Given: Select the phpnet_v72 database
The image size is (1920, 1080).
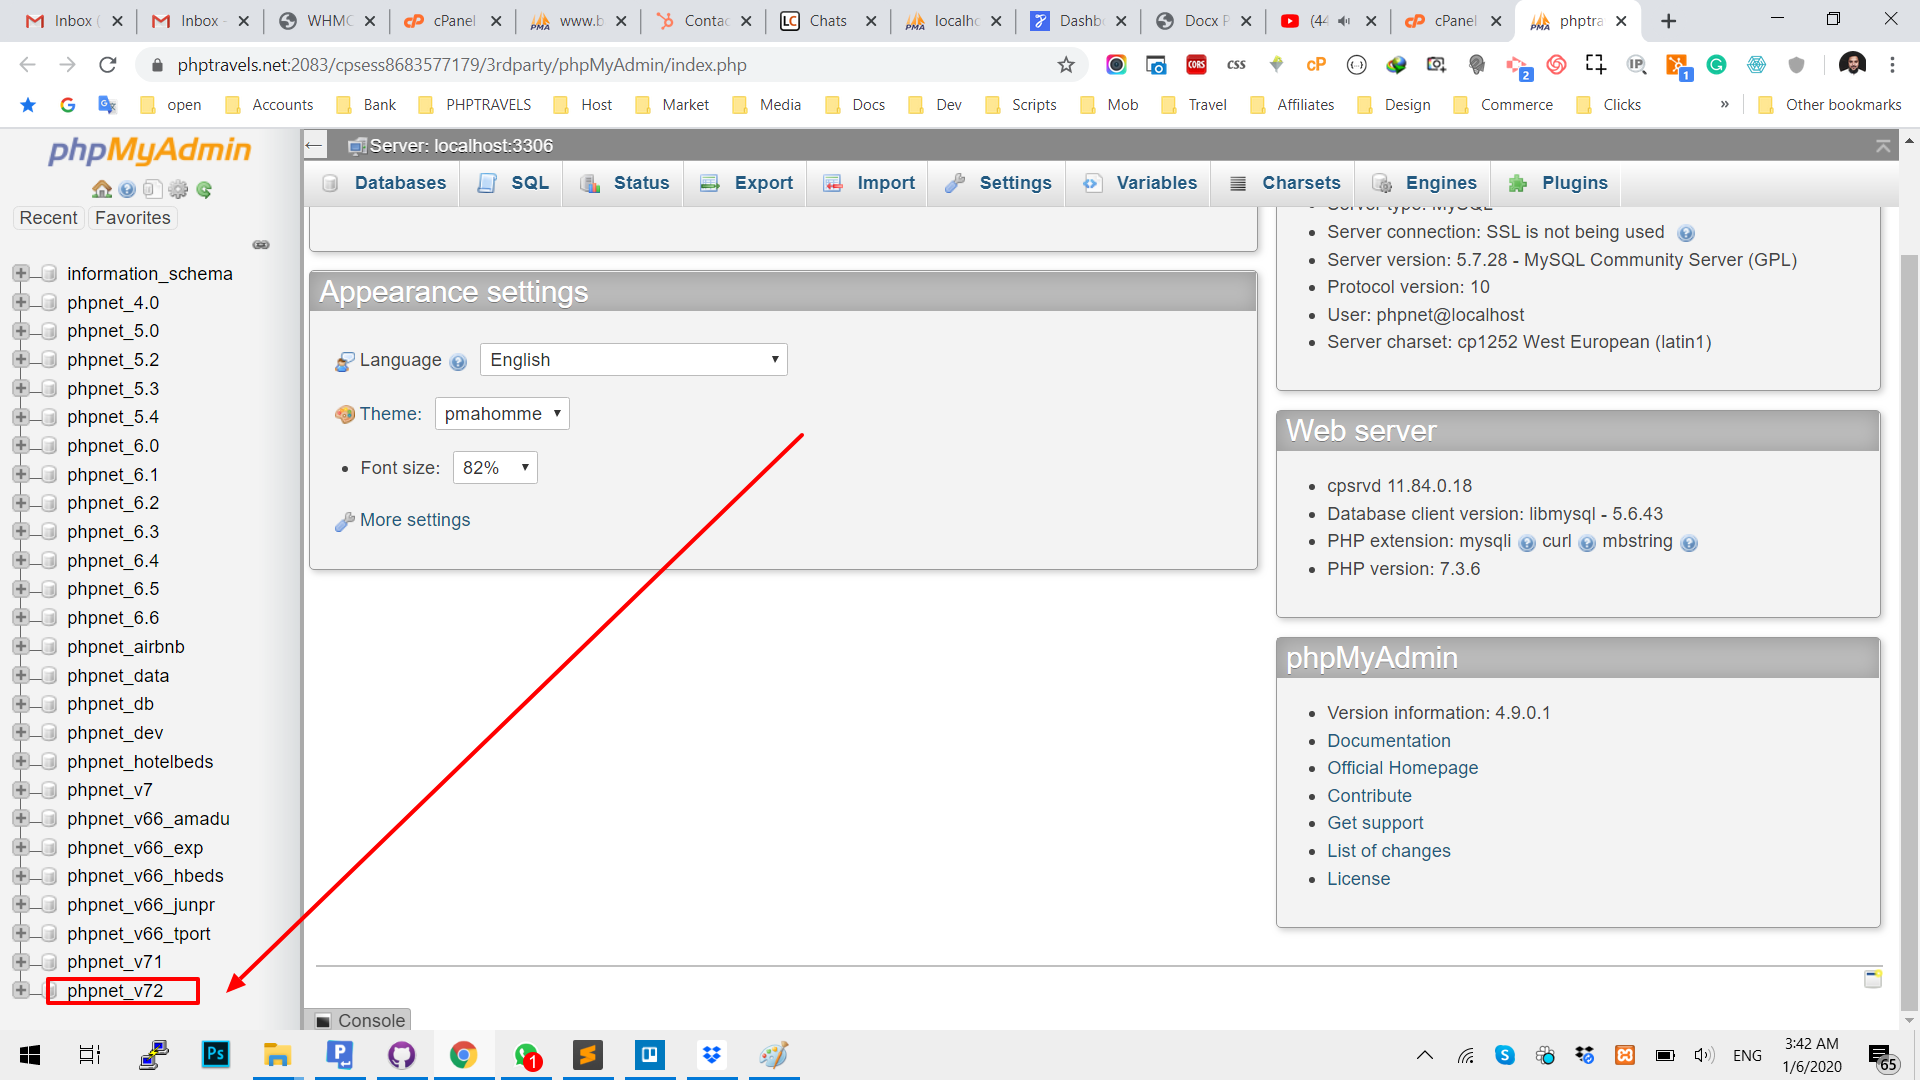Looking at the screenshot, I should [115, 991].
